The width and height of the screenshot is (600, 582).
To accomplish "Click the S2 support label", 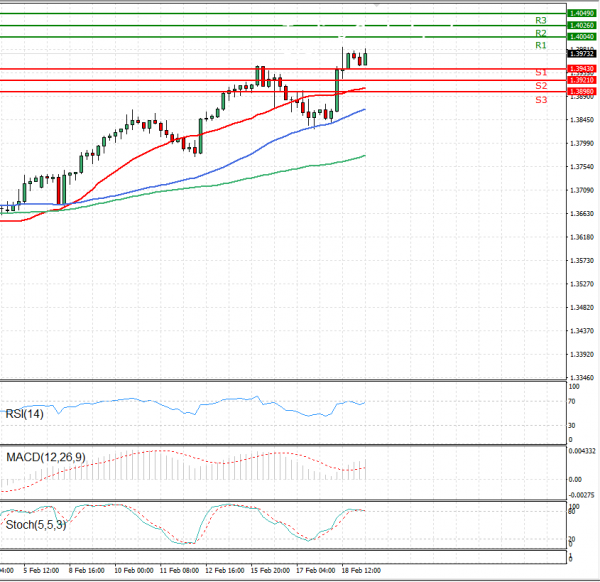I will 541,86.
